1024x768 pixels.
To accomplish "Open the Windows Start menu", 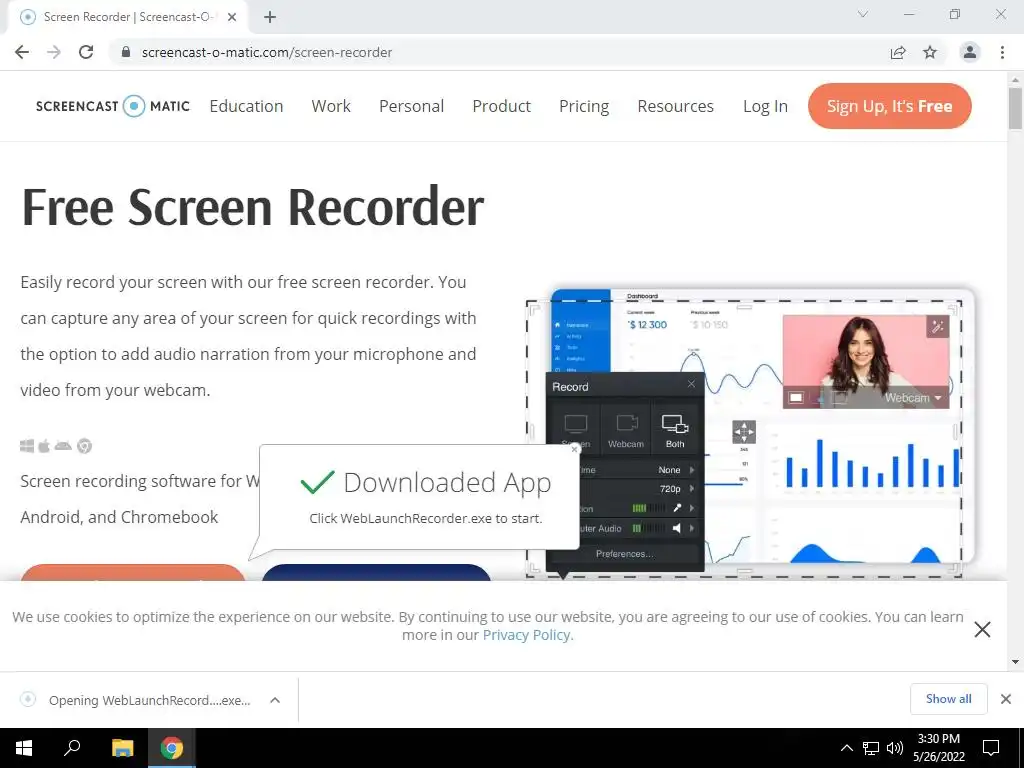I will (x=24, y=748).
